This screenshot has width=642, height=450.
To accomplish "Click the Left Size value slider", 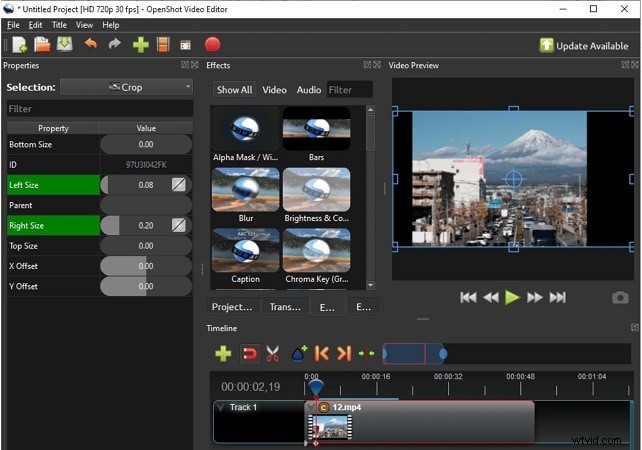I will [146, 185].
